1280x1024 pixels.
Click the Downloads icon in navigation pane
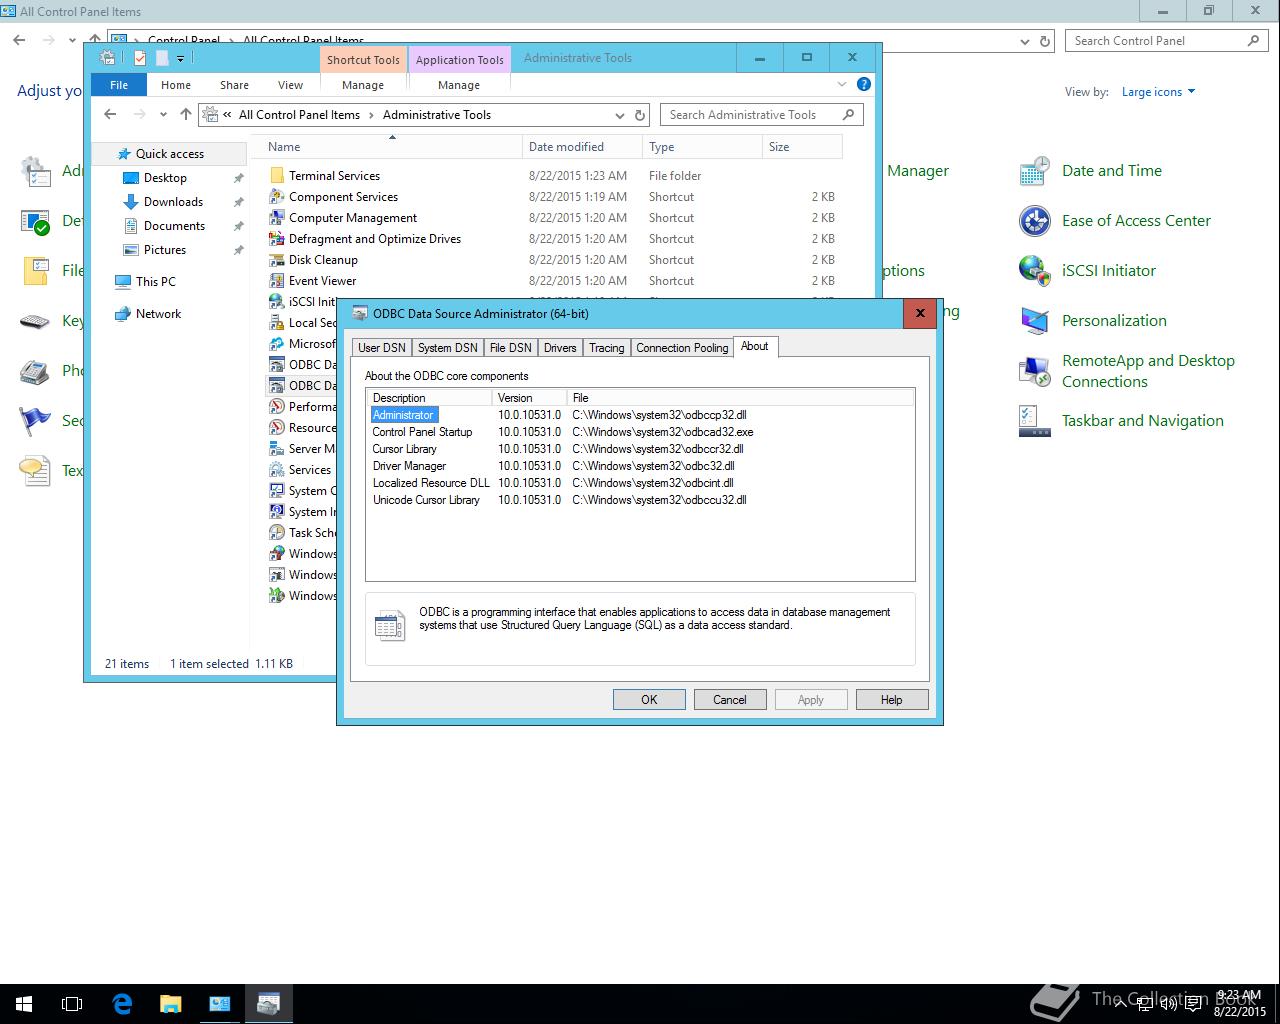(130, 202)
